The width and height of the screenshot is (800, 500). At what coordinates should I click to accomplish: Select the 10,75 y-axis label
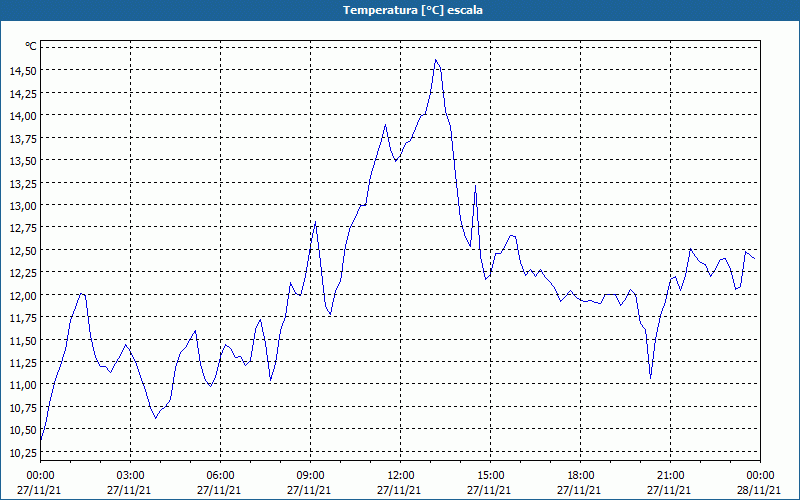(23, 407)
